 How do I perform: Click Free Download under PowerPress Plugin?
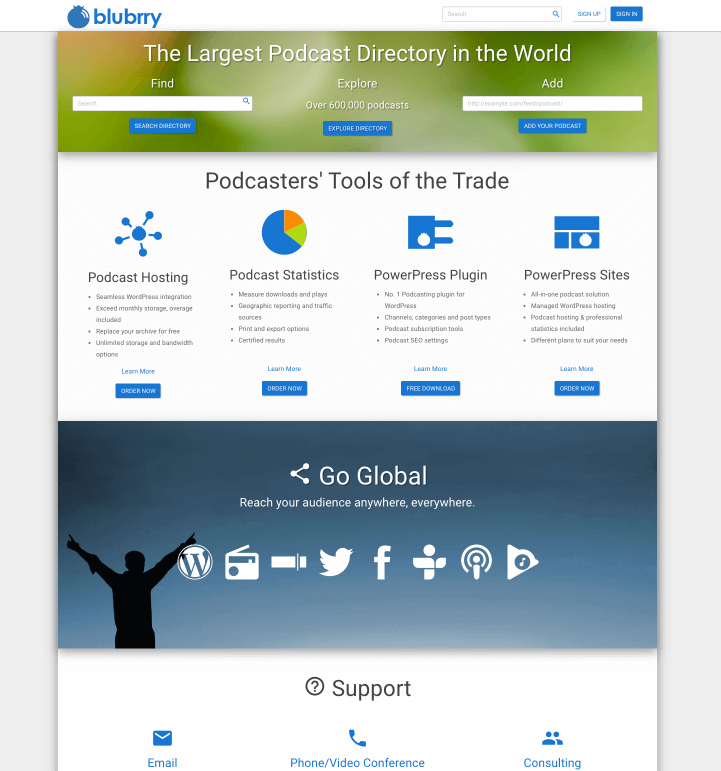click(430, 388)
